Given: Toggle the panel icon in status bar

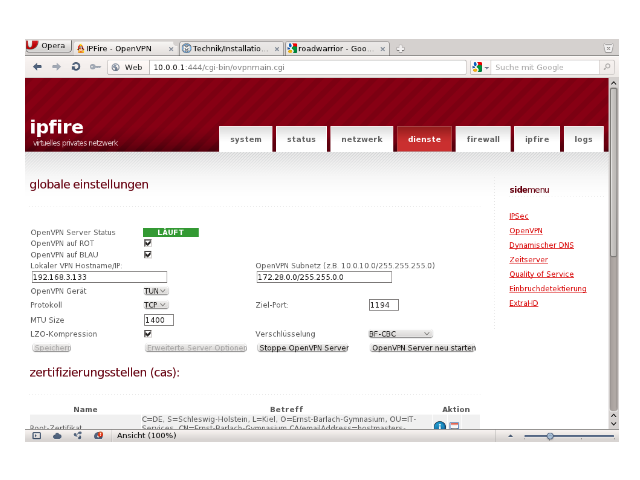Looking at the screenshot, I should [x=37, y=436].
